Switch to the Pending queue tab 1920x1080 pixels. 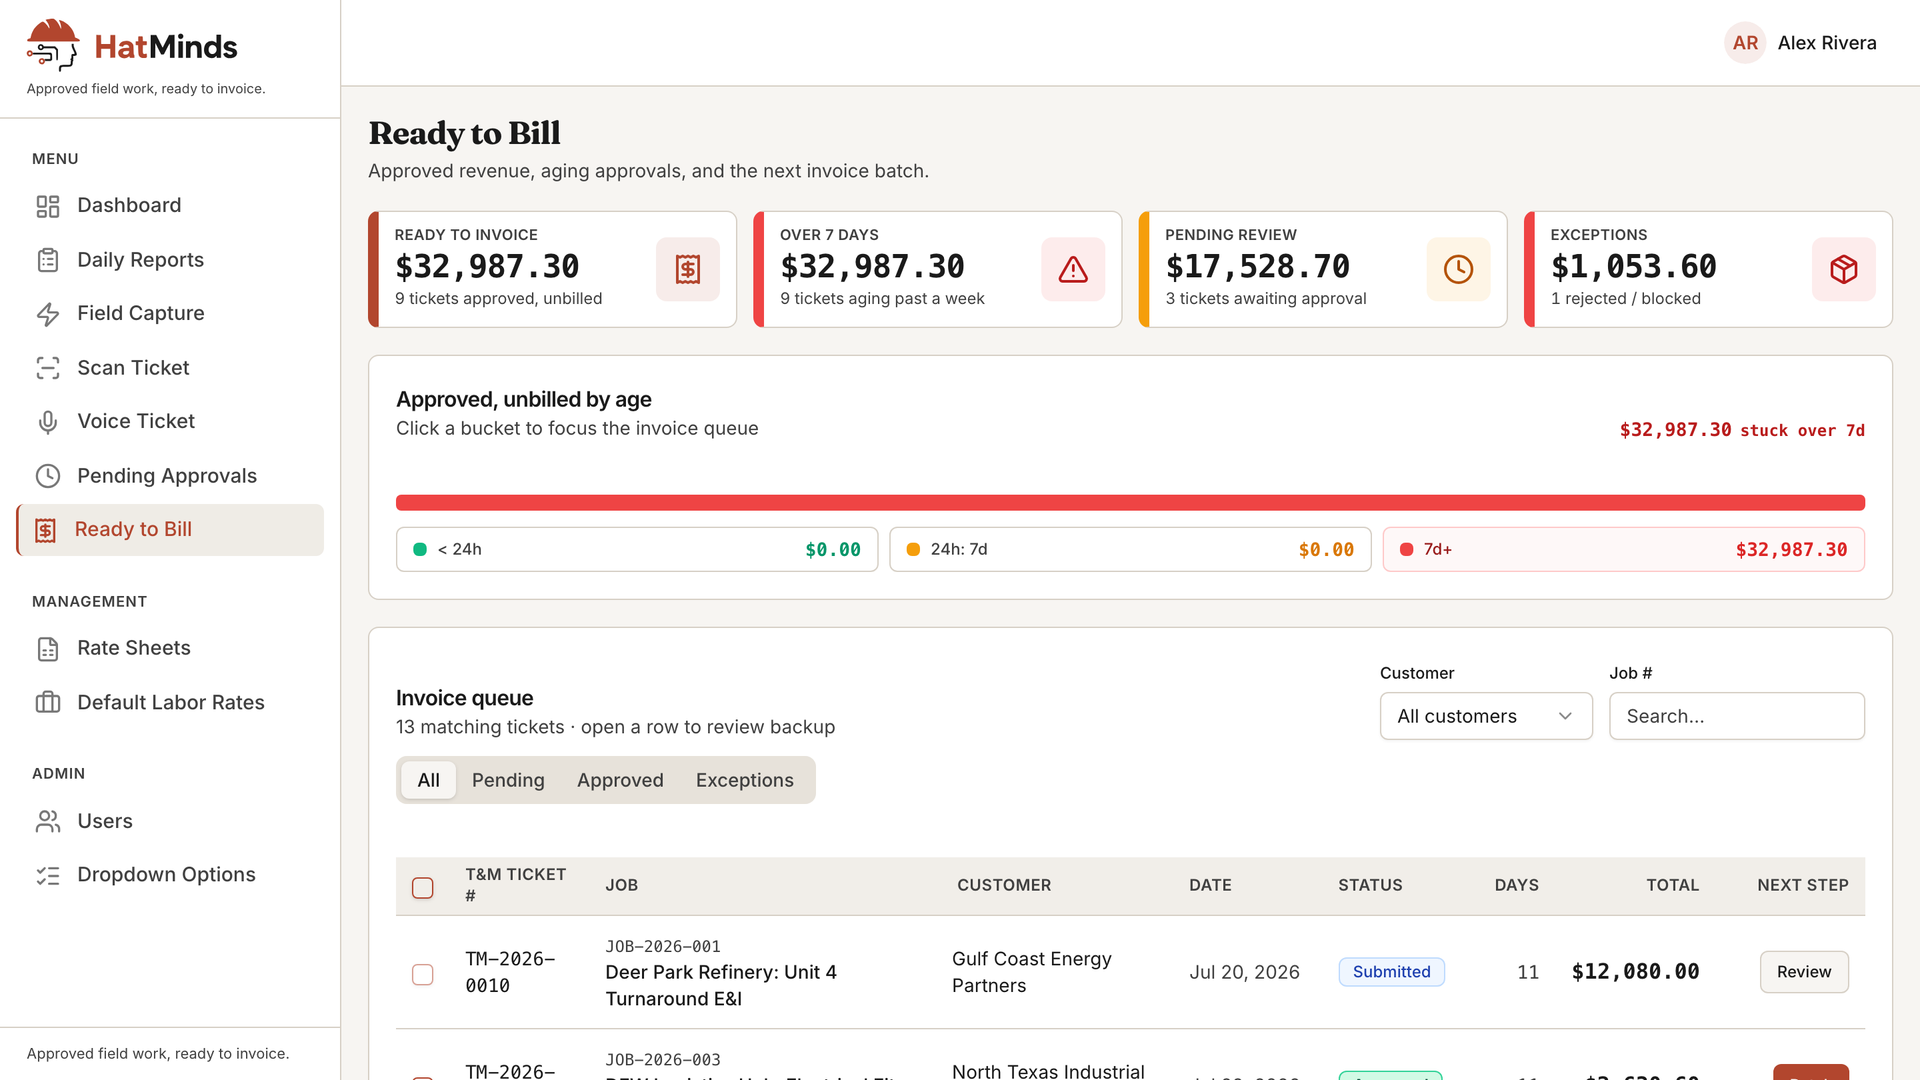click(508, 780)
